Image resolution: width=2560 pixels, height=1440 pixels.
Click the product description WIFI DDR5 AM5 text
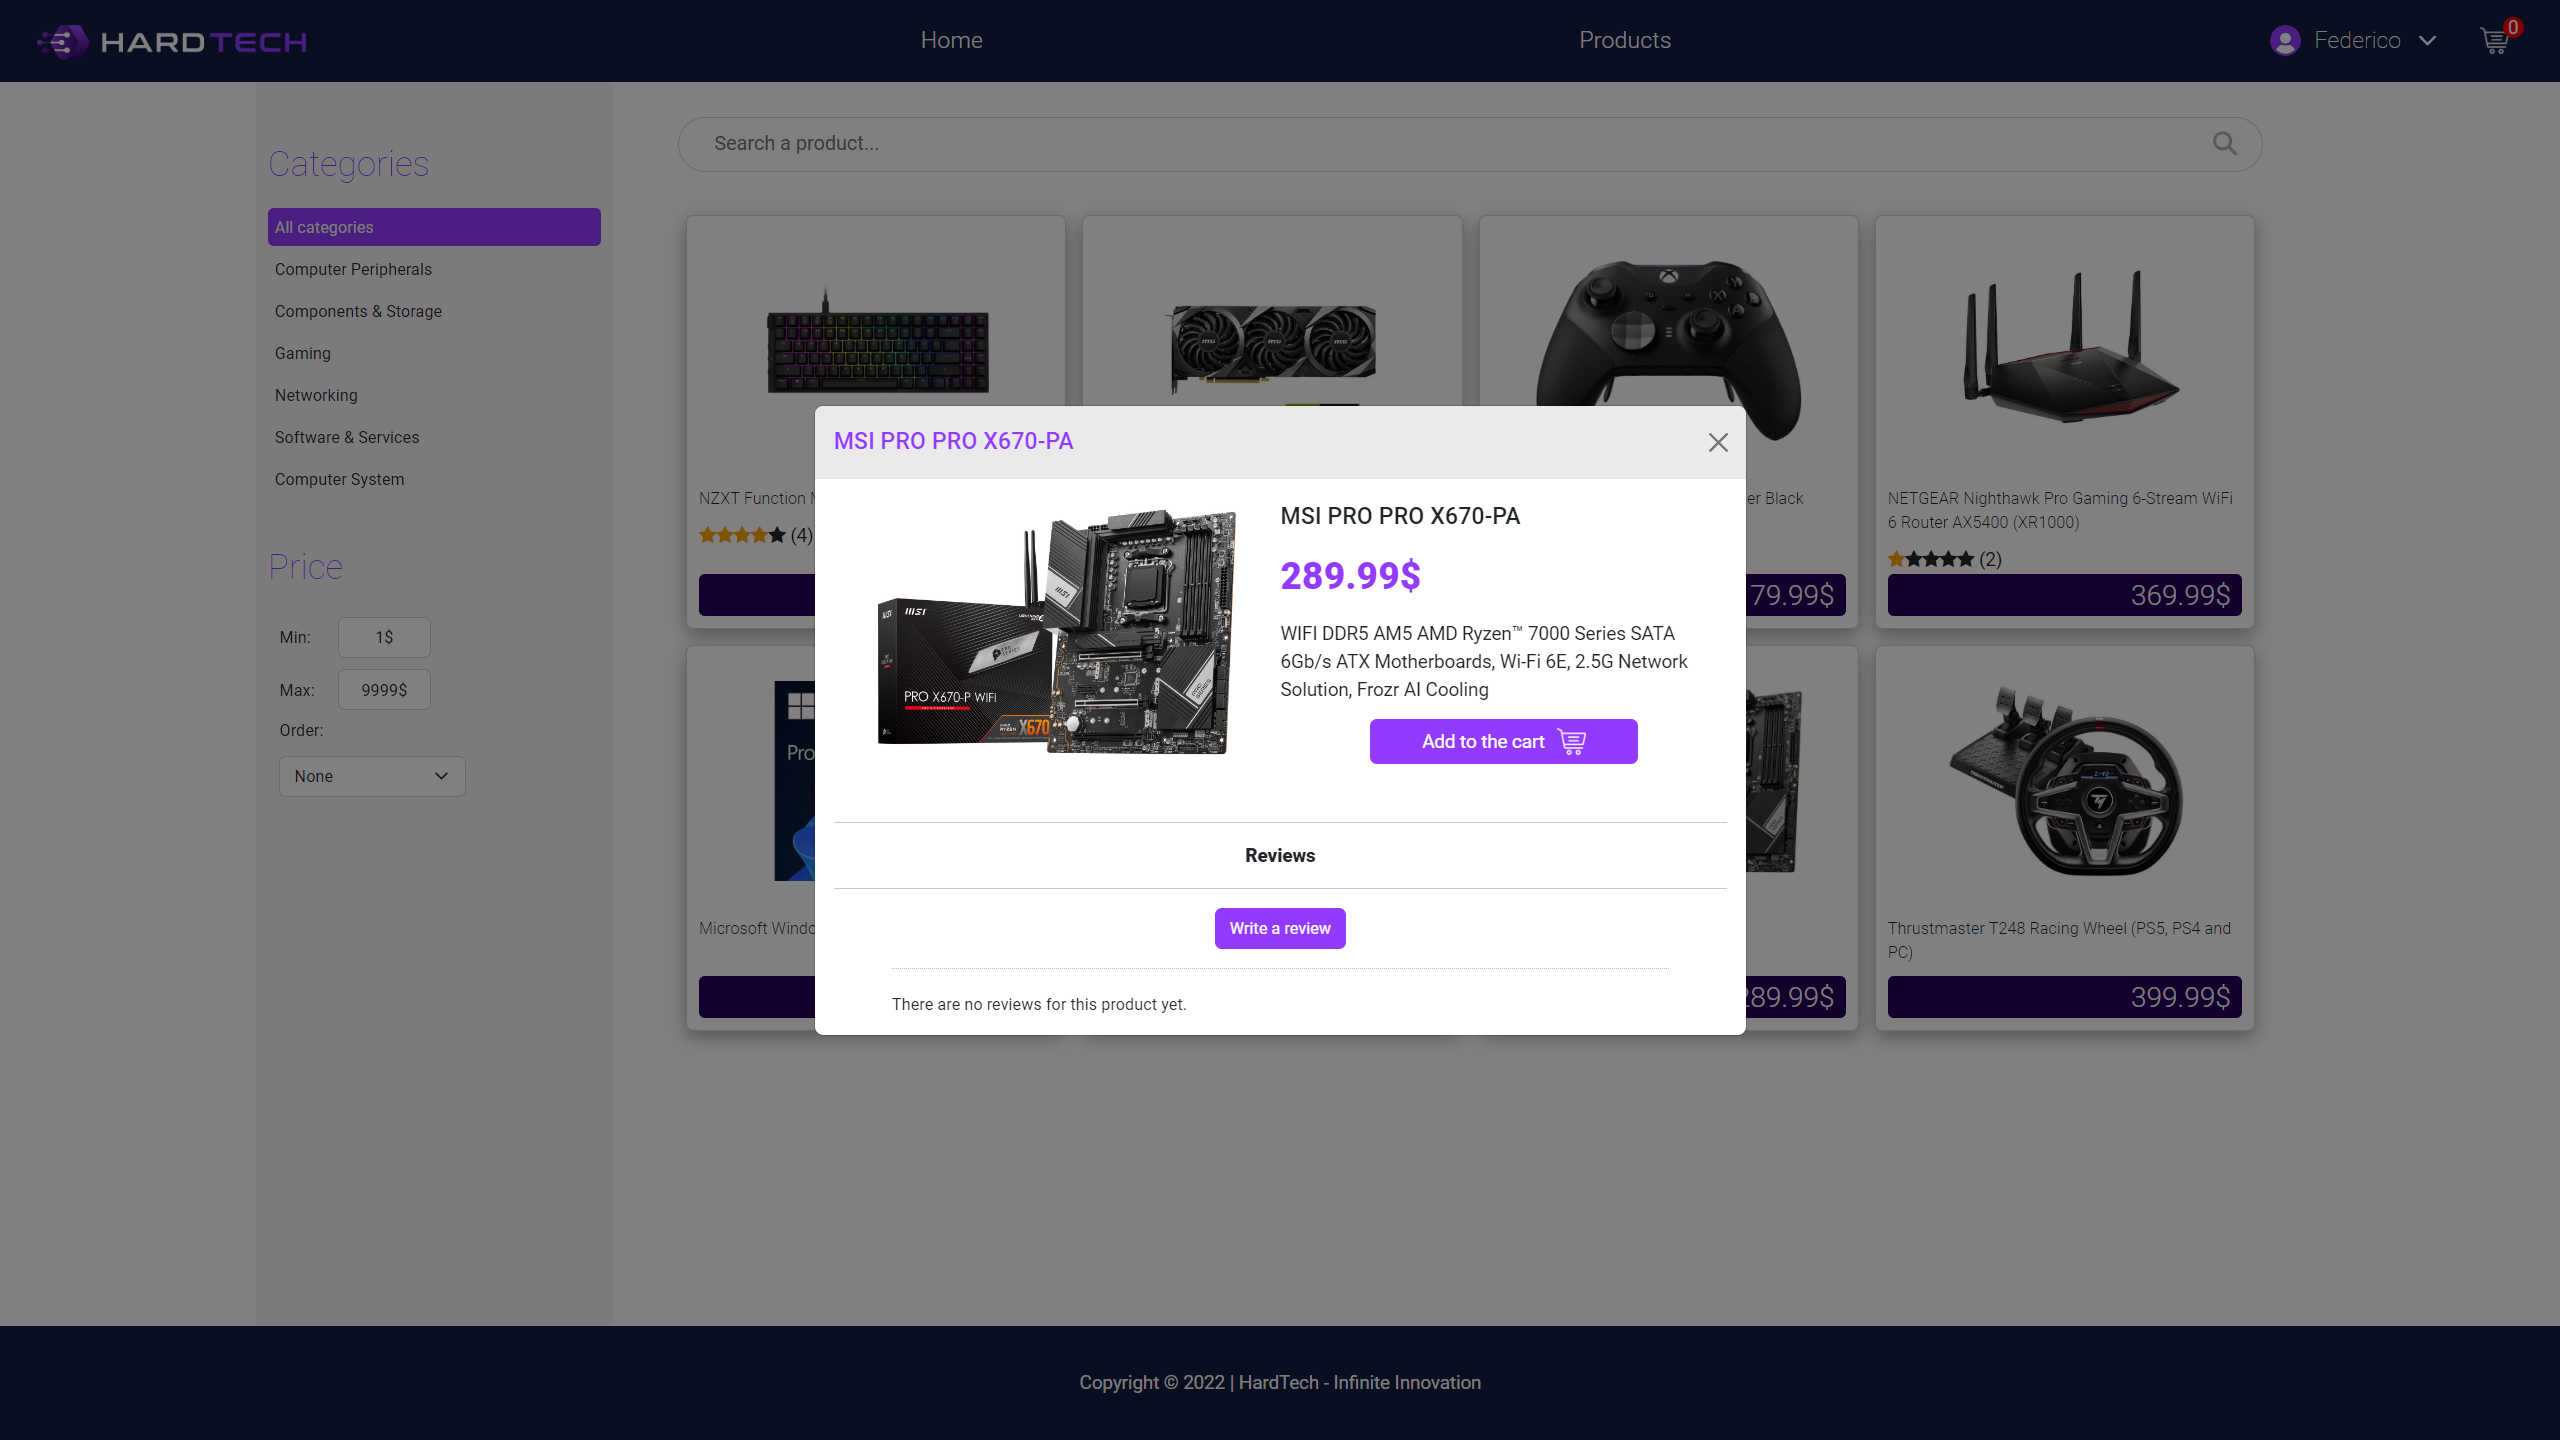pos(1484,662)
